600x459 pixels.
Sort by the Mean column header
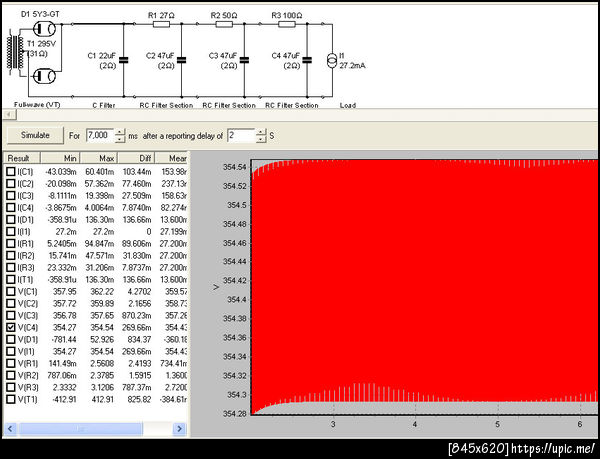171,158
